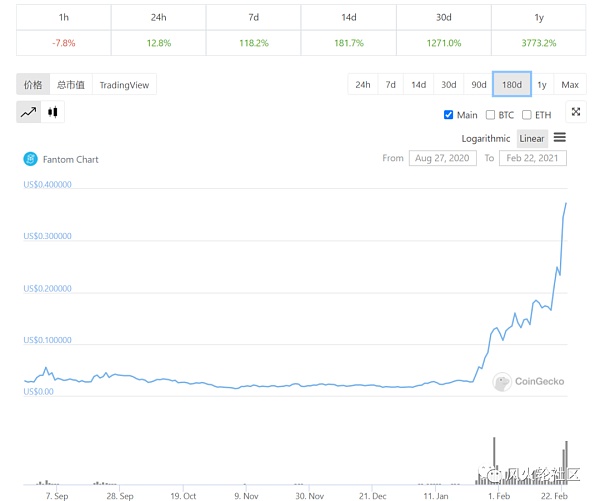Select the Linear scale option
Viewport: 600px width, 501px height.
coord(531,138)
